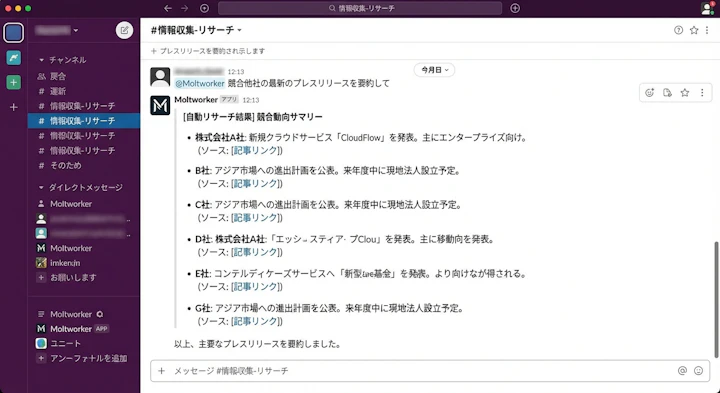The width and height of the screenshot is (720, 393).
Task: Click the text 以上、主要なプレスリリースを要約しました。
Action: [258, 344]
